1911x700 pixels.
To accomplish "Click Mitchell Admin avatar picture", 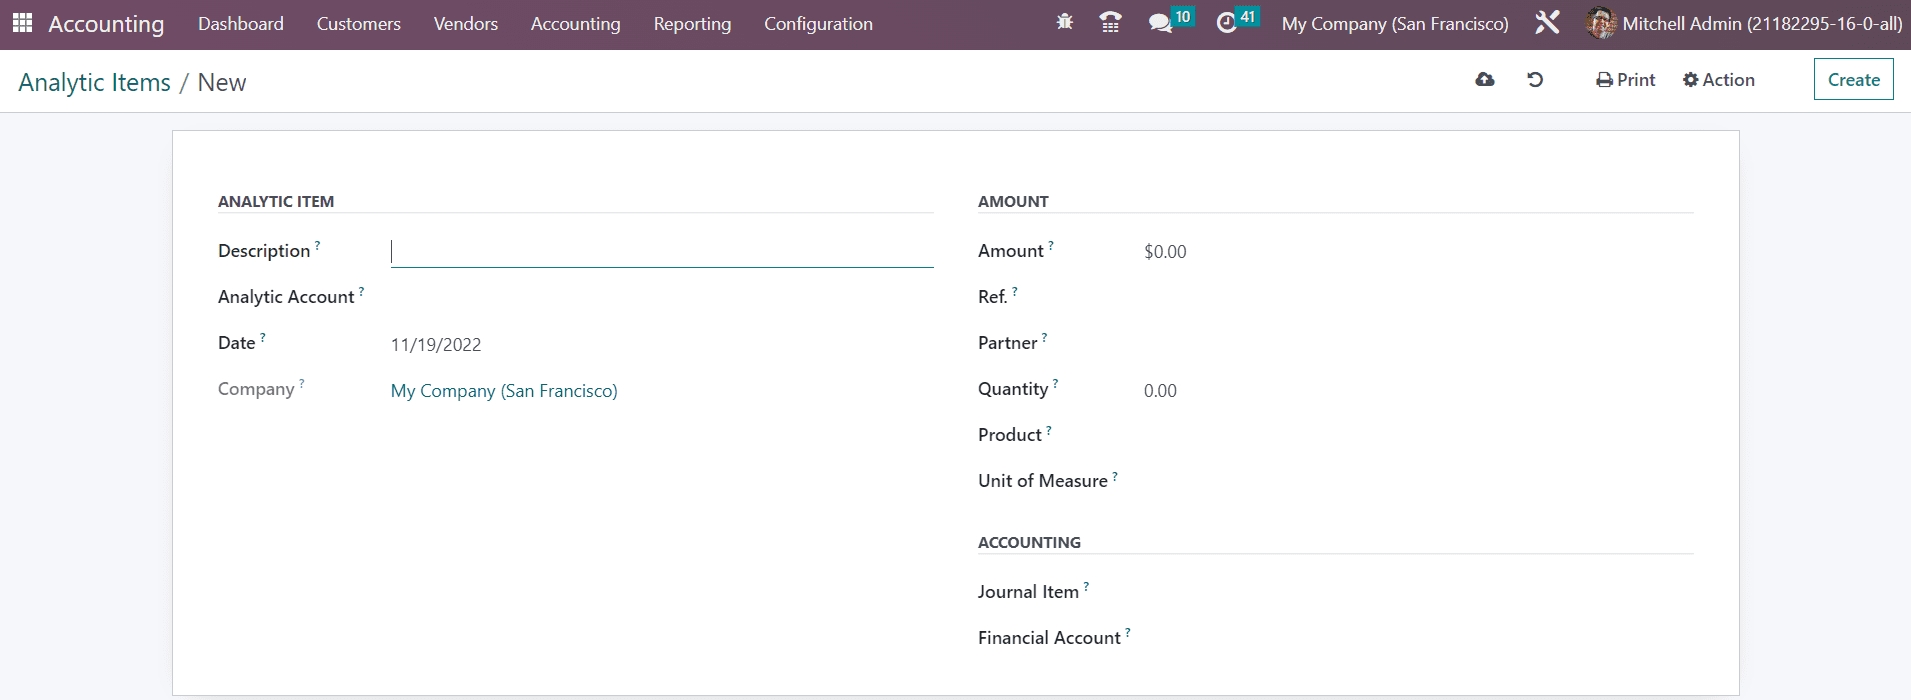I will pyautogui.click(x=1600, y=23).
